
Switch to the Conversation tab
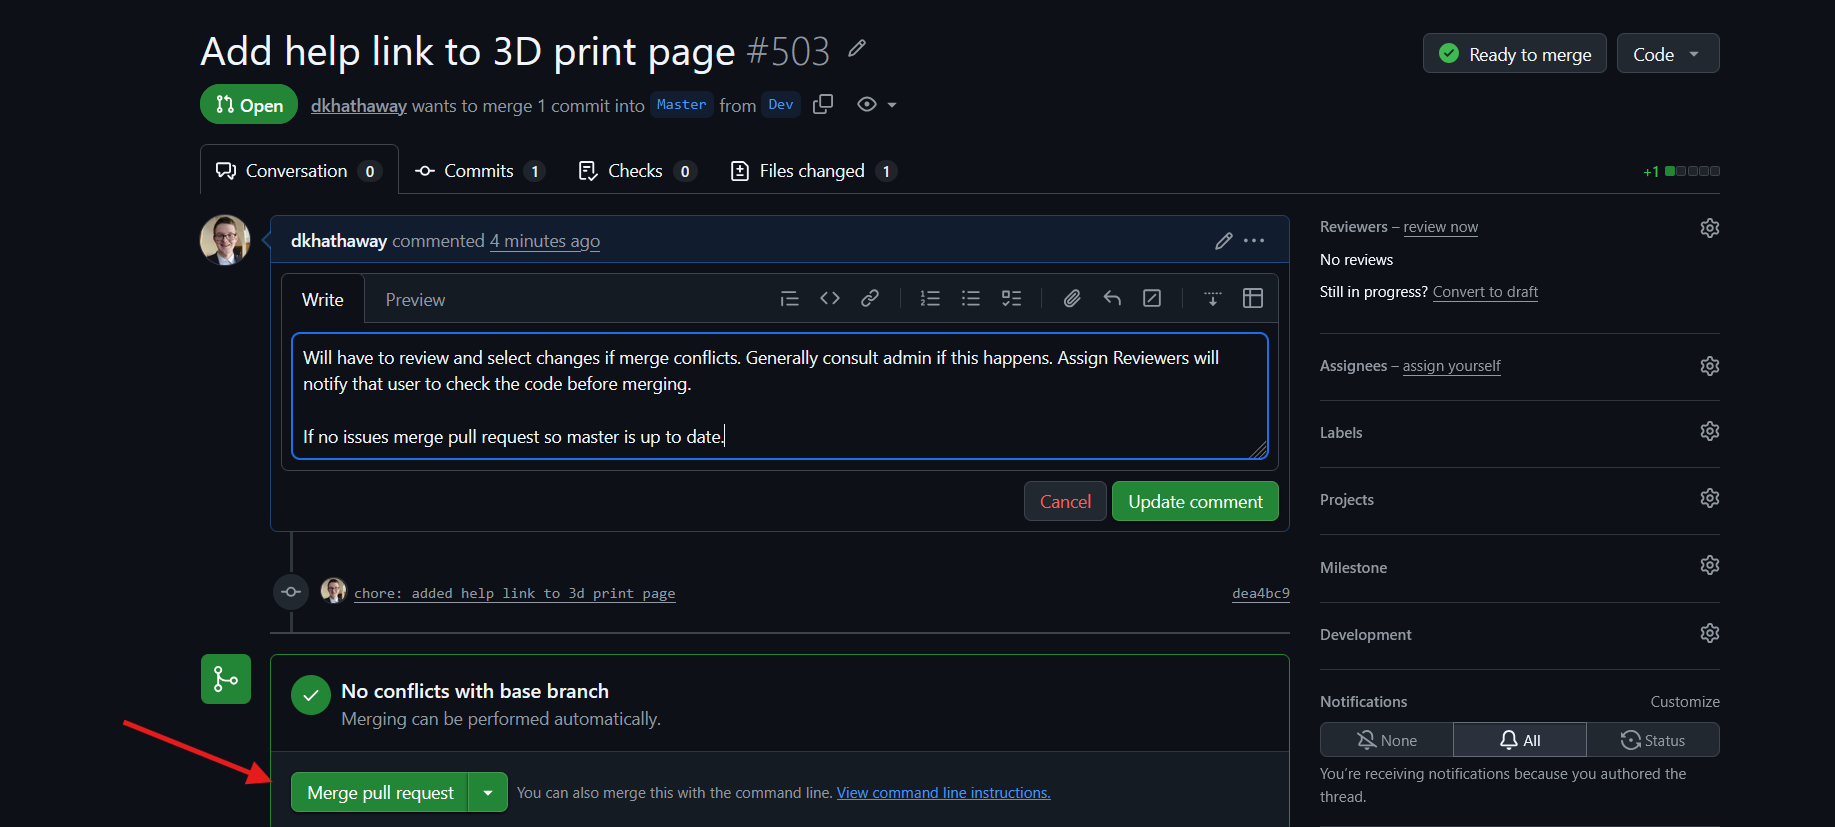point(299,171)
